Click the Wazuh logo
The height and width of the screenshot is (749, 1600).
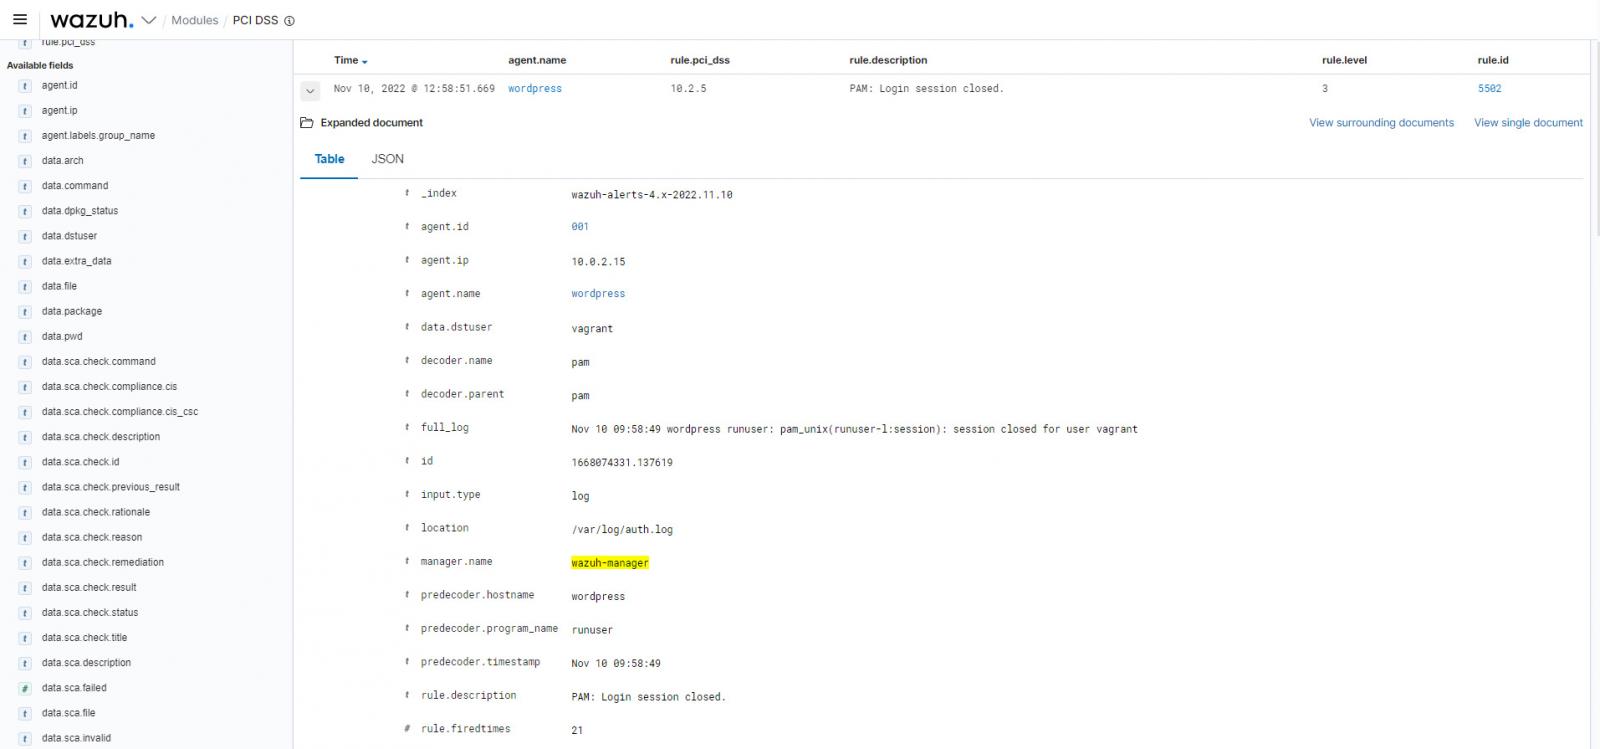click(x=91, y=20)
